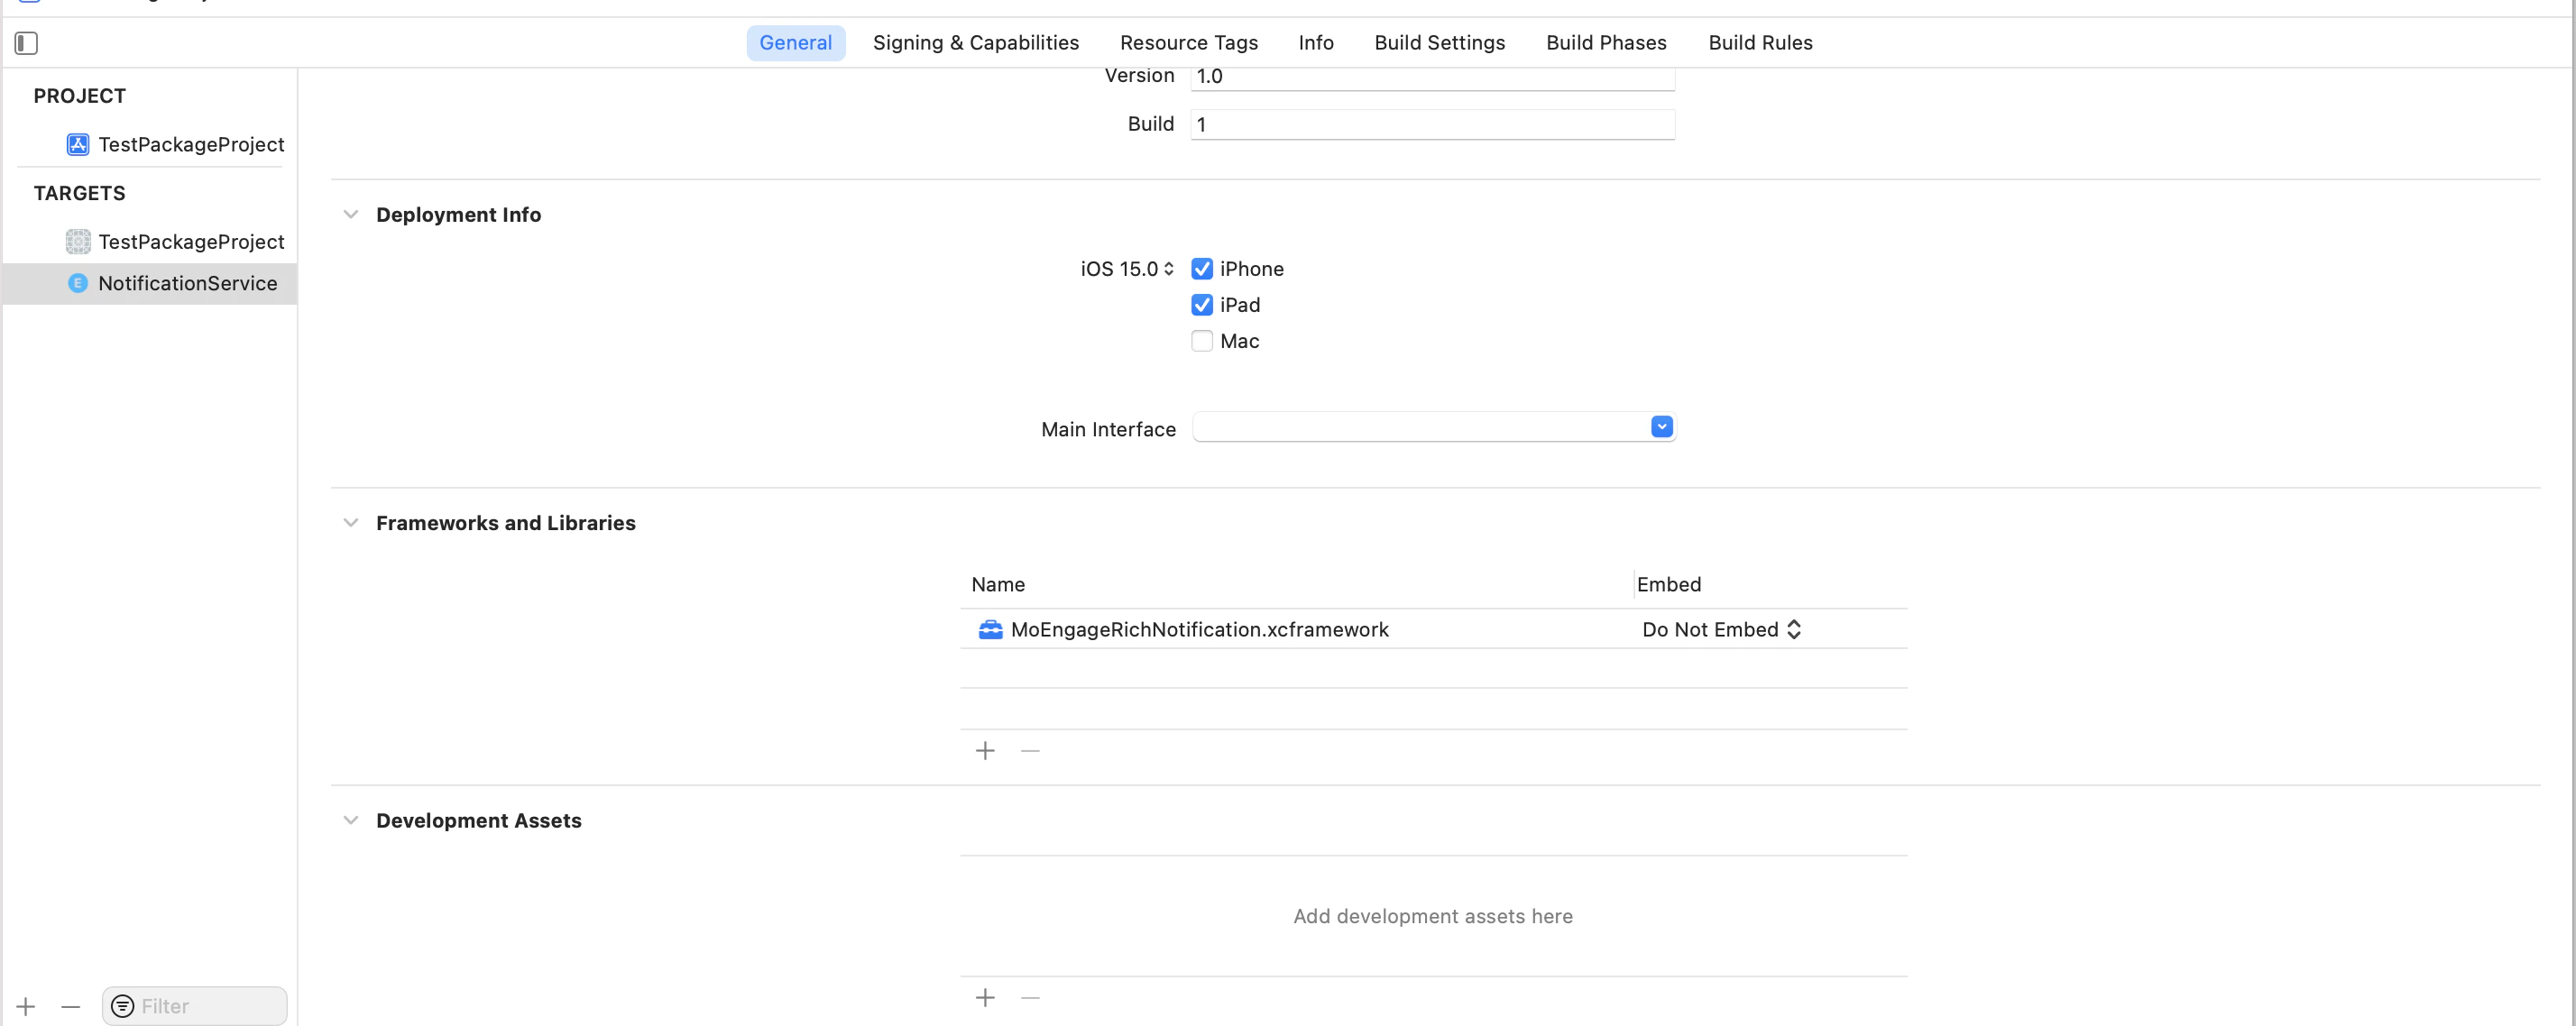The width and height of the screenshot is (2576, 1026).
Task: Add a development asset with plus
Action: (x=985, y=997)
